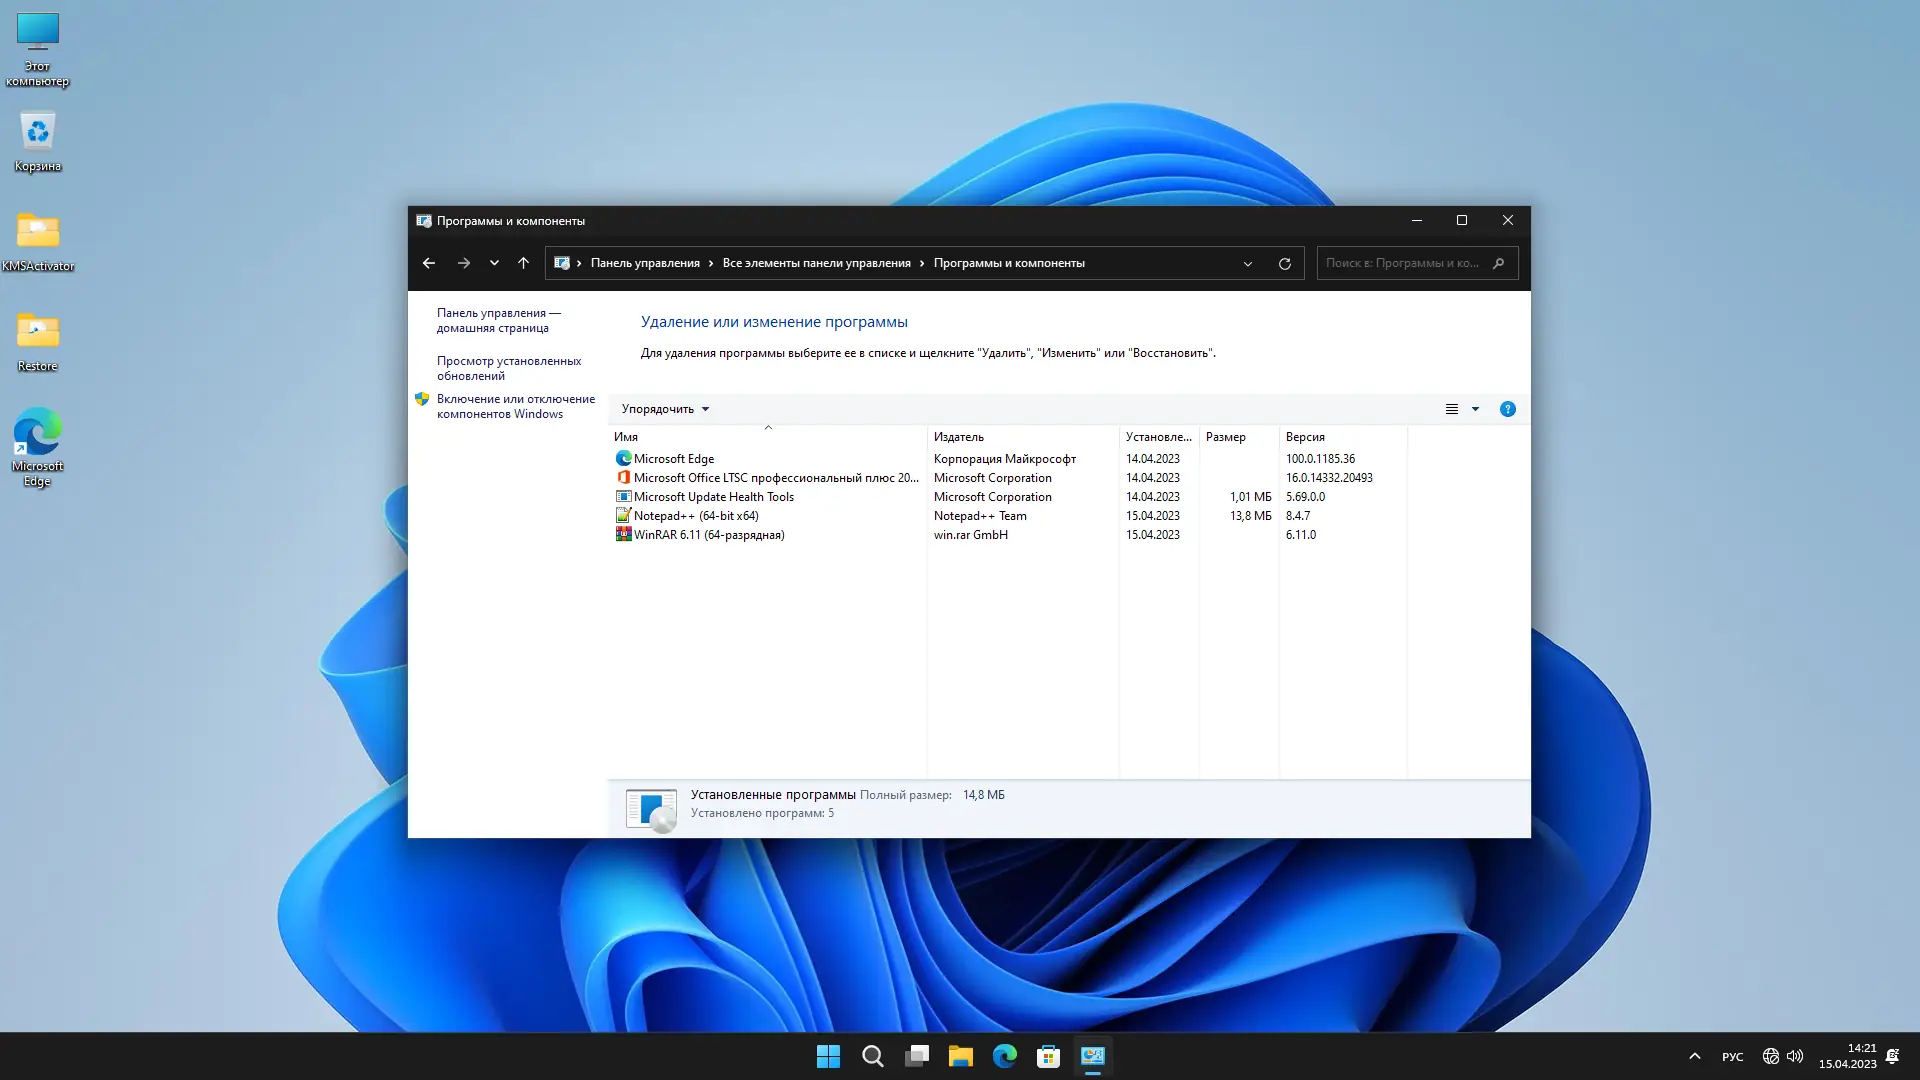Expand the address bar history dropdown
The image size is (1920, 1080).
1247,263
